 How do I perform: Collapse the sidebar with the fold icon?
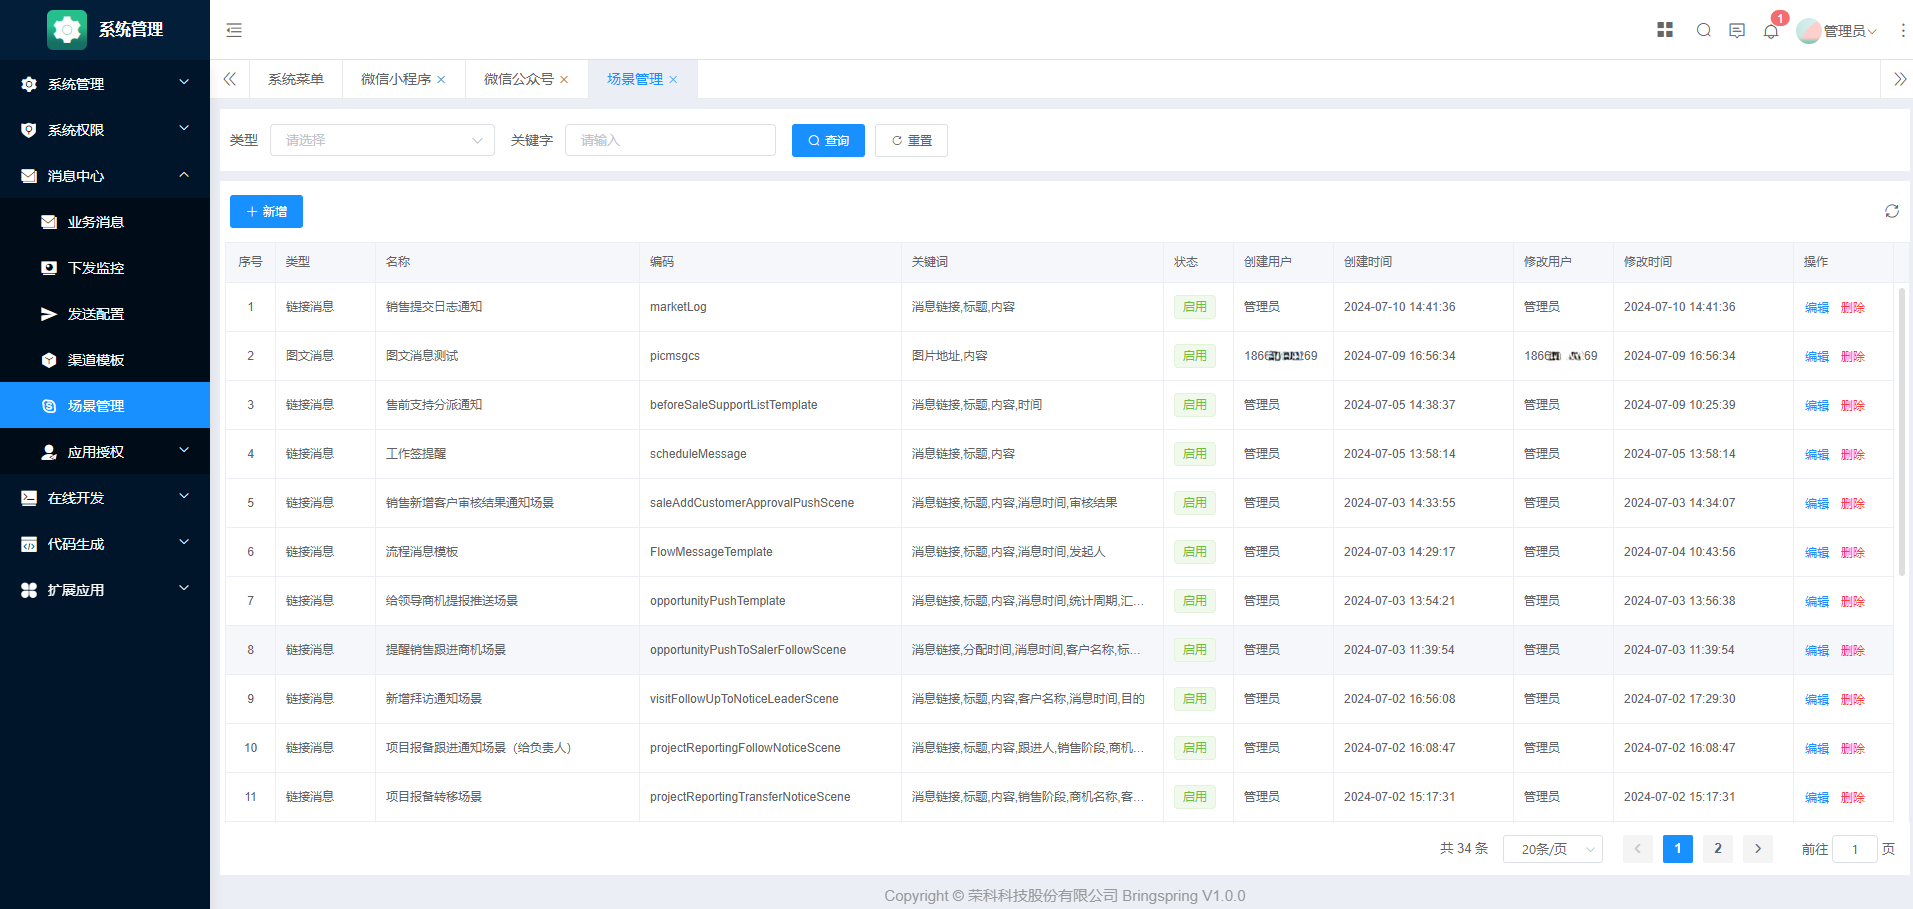pos(234,30)
